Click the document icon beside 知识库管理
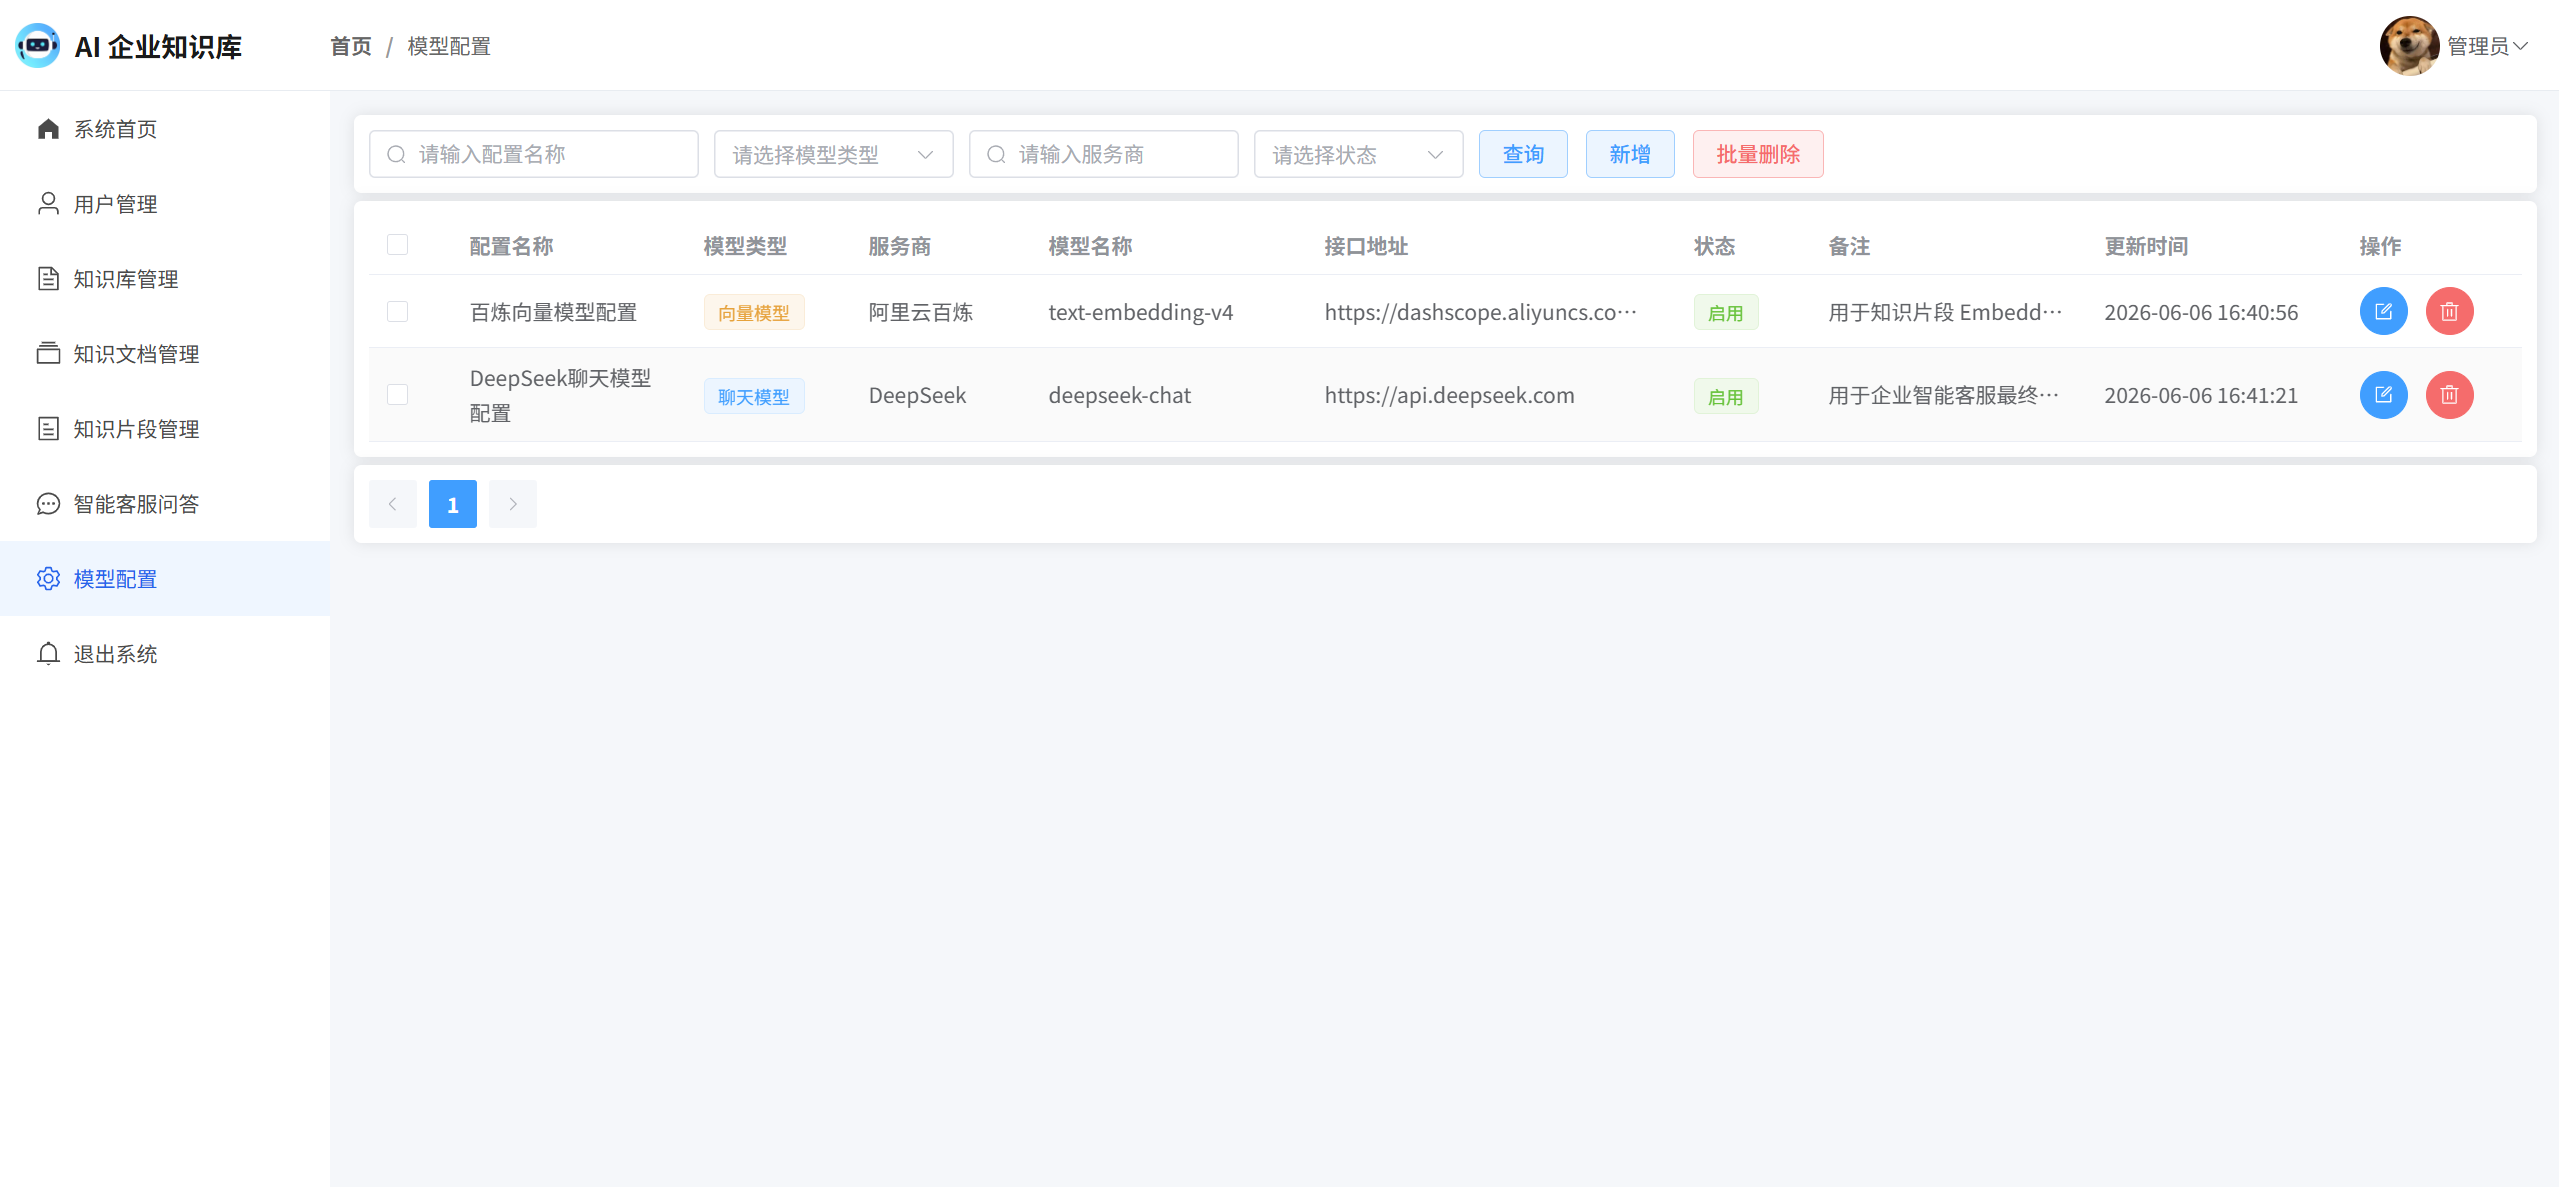The height and width of the screenshot is (1187, 2559). (x=48, y=279)
